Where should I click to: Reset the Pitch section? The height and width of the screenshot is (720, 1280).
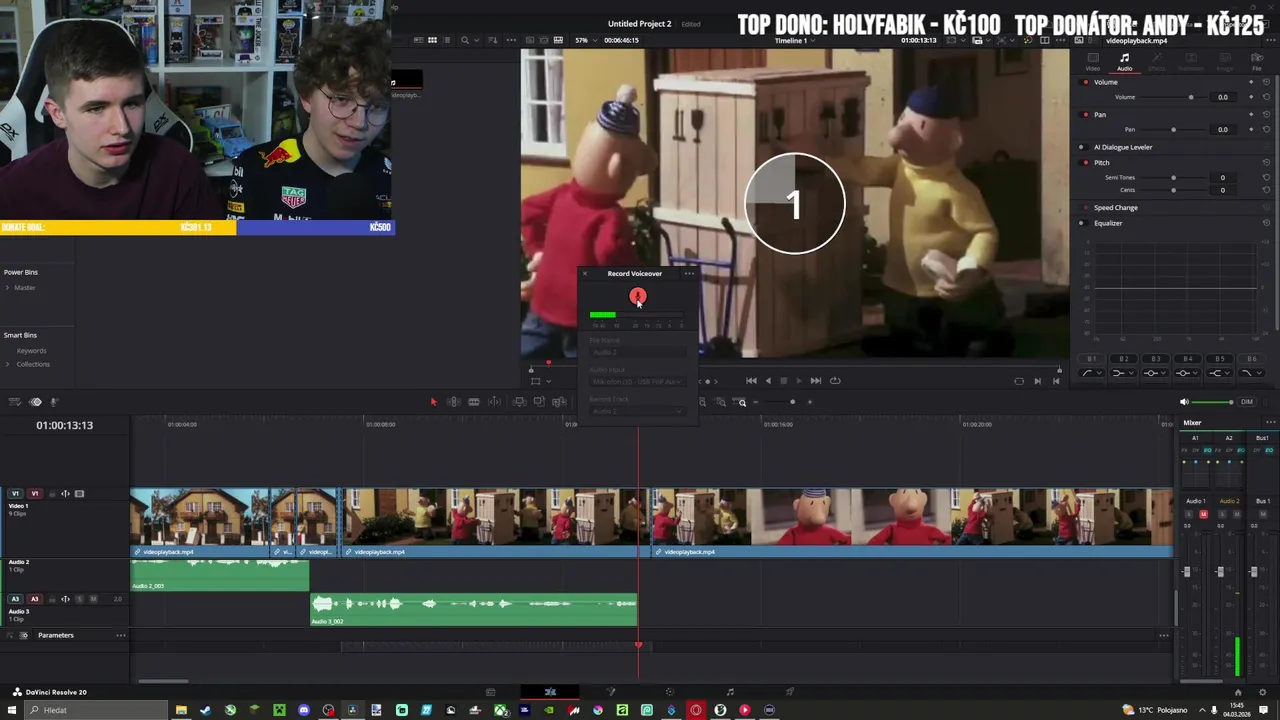(x=1266, y=162)
